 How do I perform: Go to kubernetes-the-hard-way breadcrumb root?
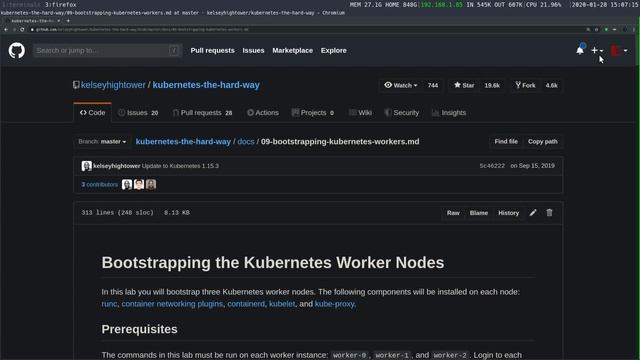coord(183,142)
